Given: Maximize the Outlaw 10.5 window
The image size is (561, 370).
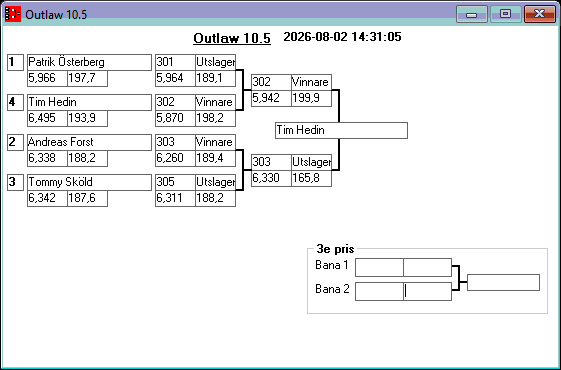Looking at the screenshot, I should (505, 14).
